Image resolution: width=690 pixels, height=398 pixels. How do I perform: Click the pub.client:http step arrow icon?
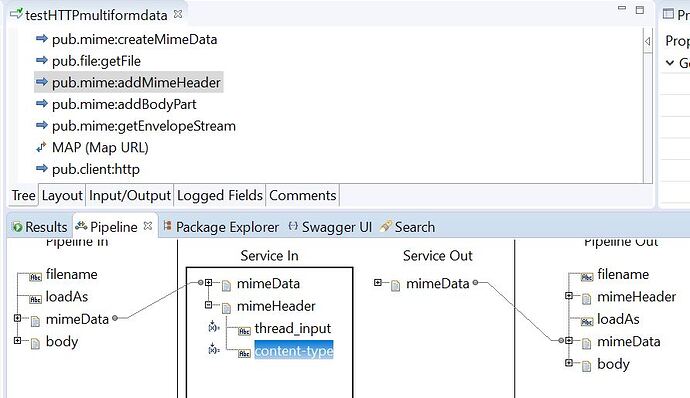click(x=41, y=169)
